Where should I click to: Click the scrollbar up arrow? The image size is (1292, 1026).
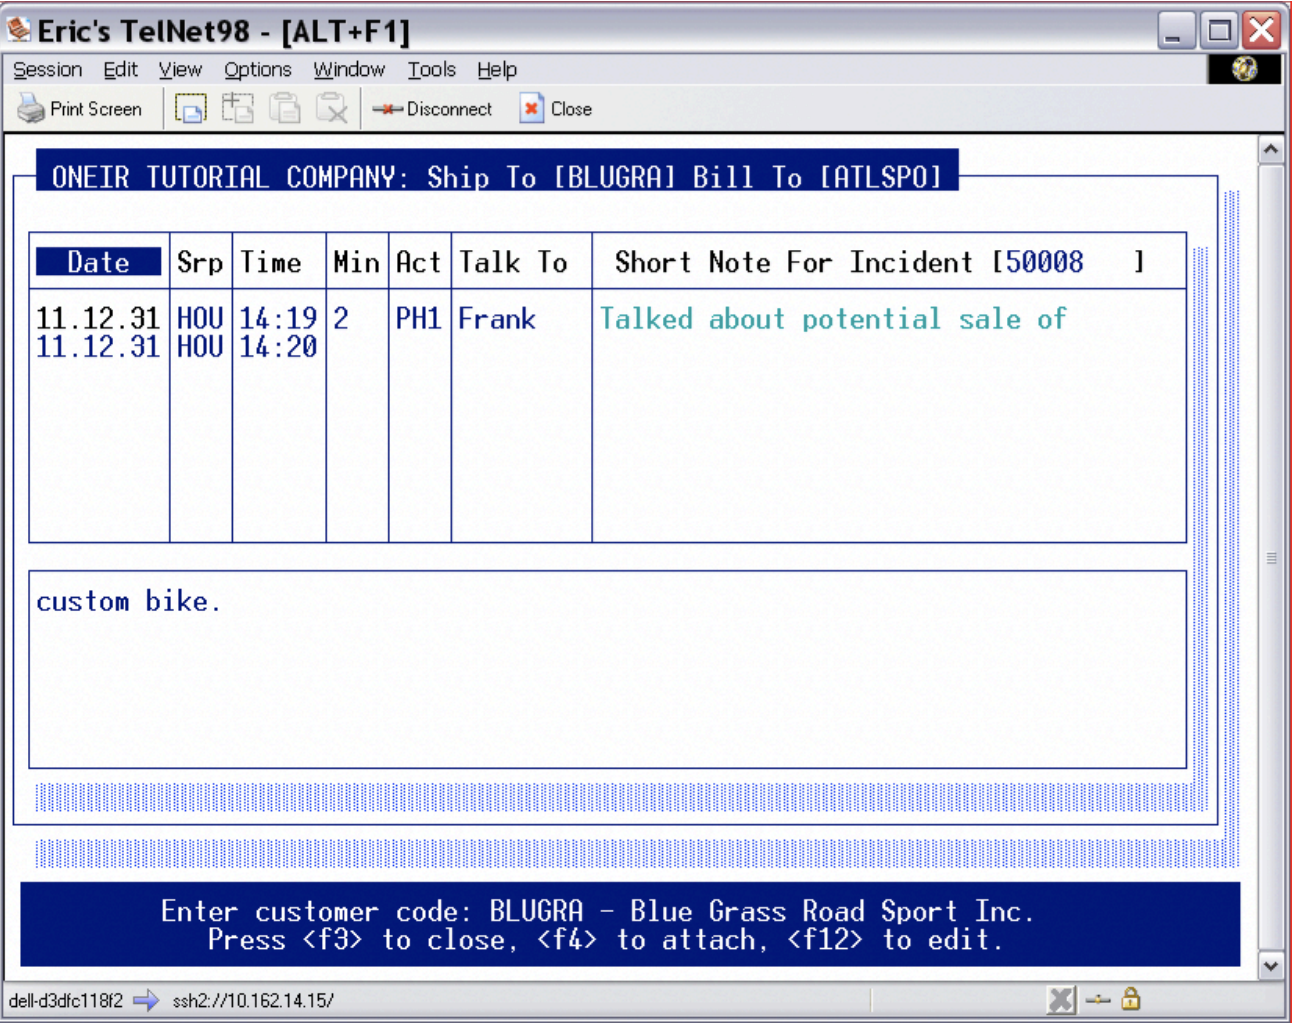[1270, 150]
